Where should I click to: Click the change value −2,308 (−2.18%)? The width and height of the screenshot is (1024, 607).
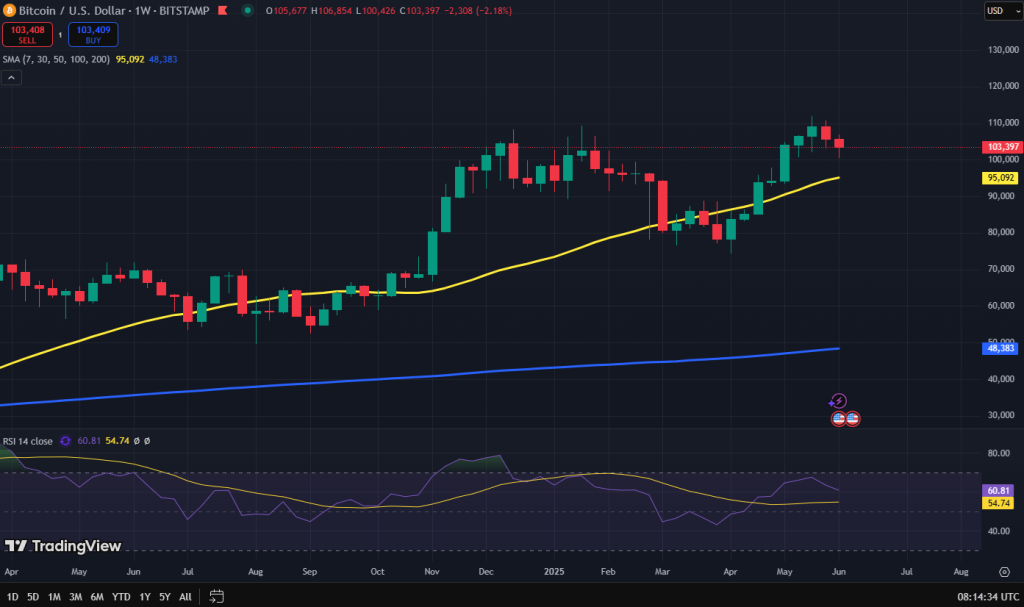point(478,10)
